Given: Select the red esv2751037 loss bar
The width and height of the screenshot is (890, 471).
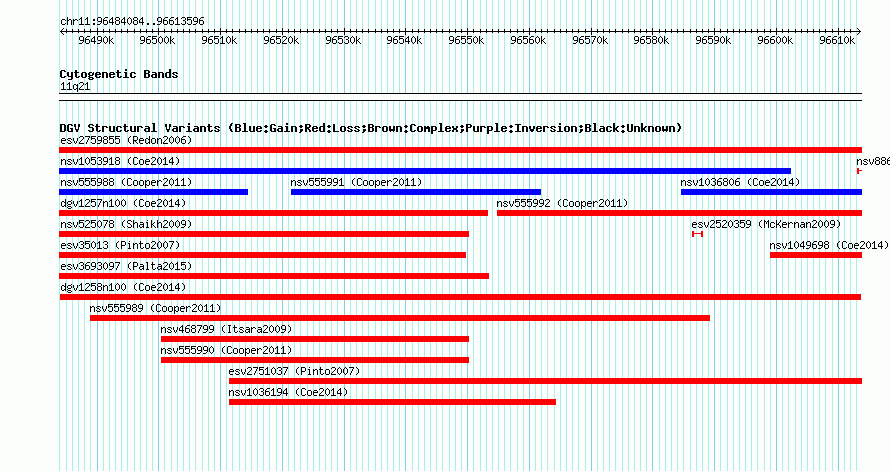Looking at the screenshot, I should pos(545,381).
